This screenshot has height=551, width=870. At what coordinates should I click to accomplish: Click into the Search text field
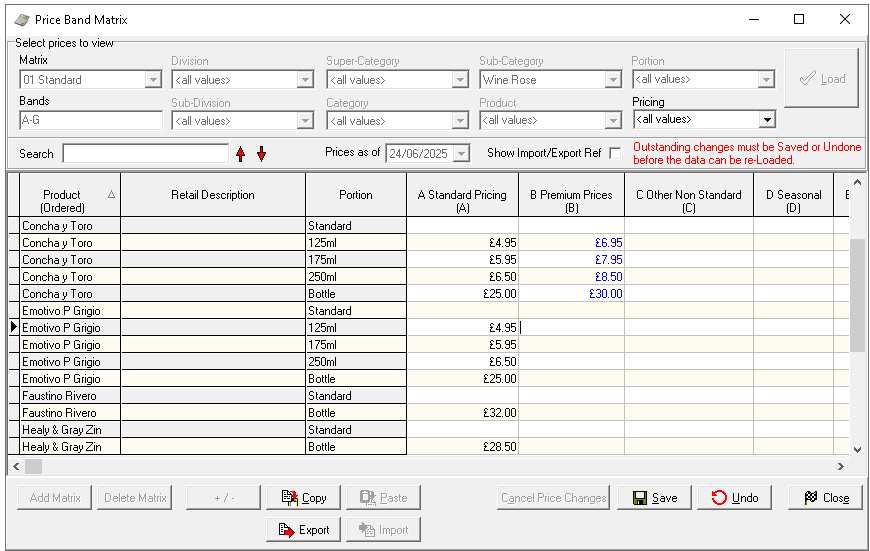click(x=145, y=154)
